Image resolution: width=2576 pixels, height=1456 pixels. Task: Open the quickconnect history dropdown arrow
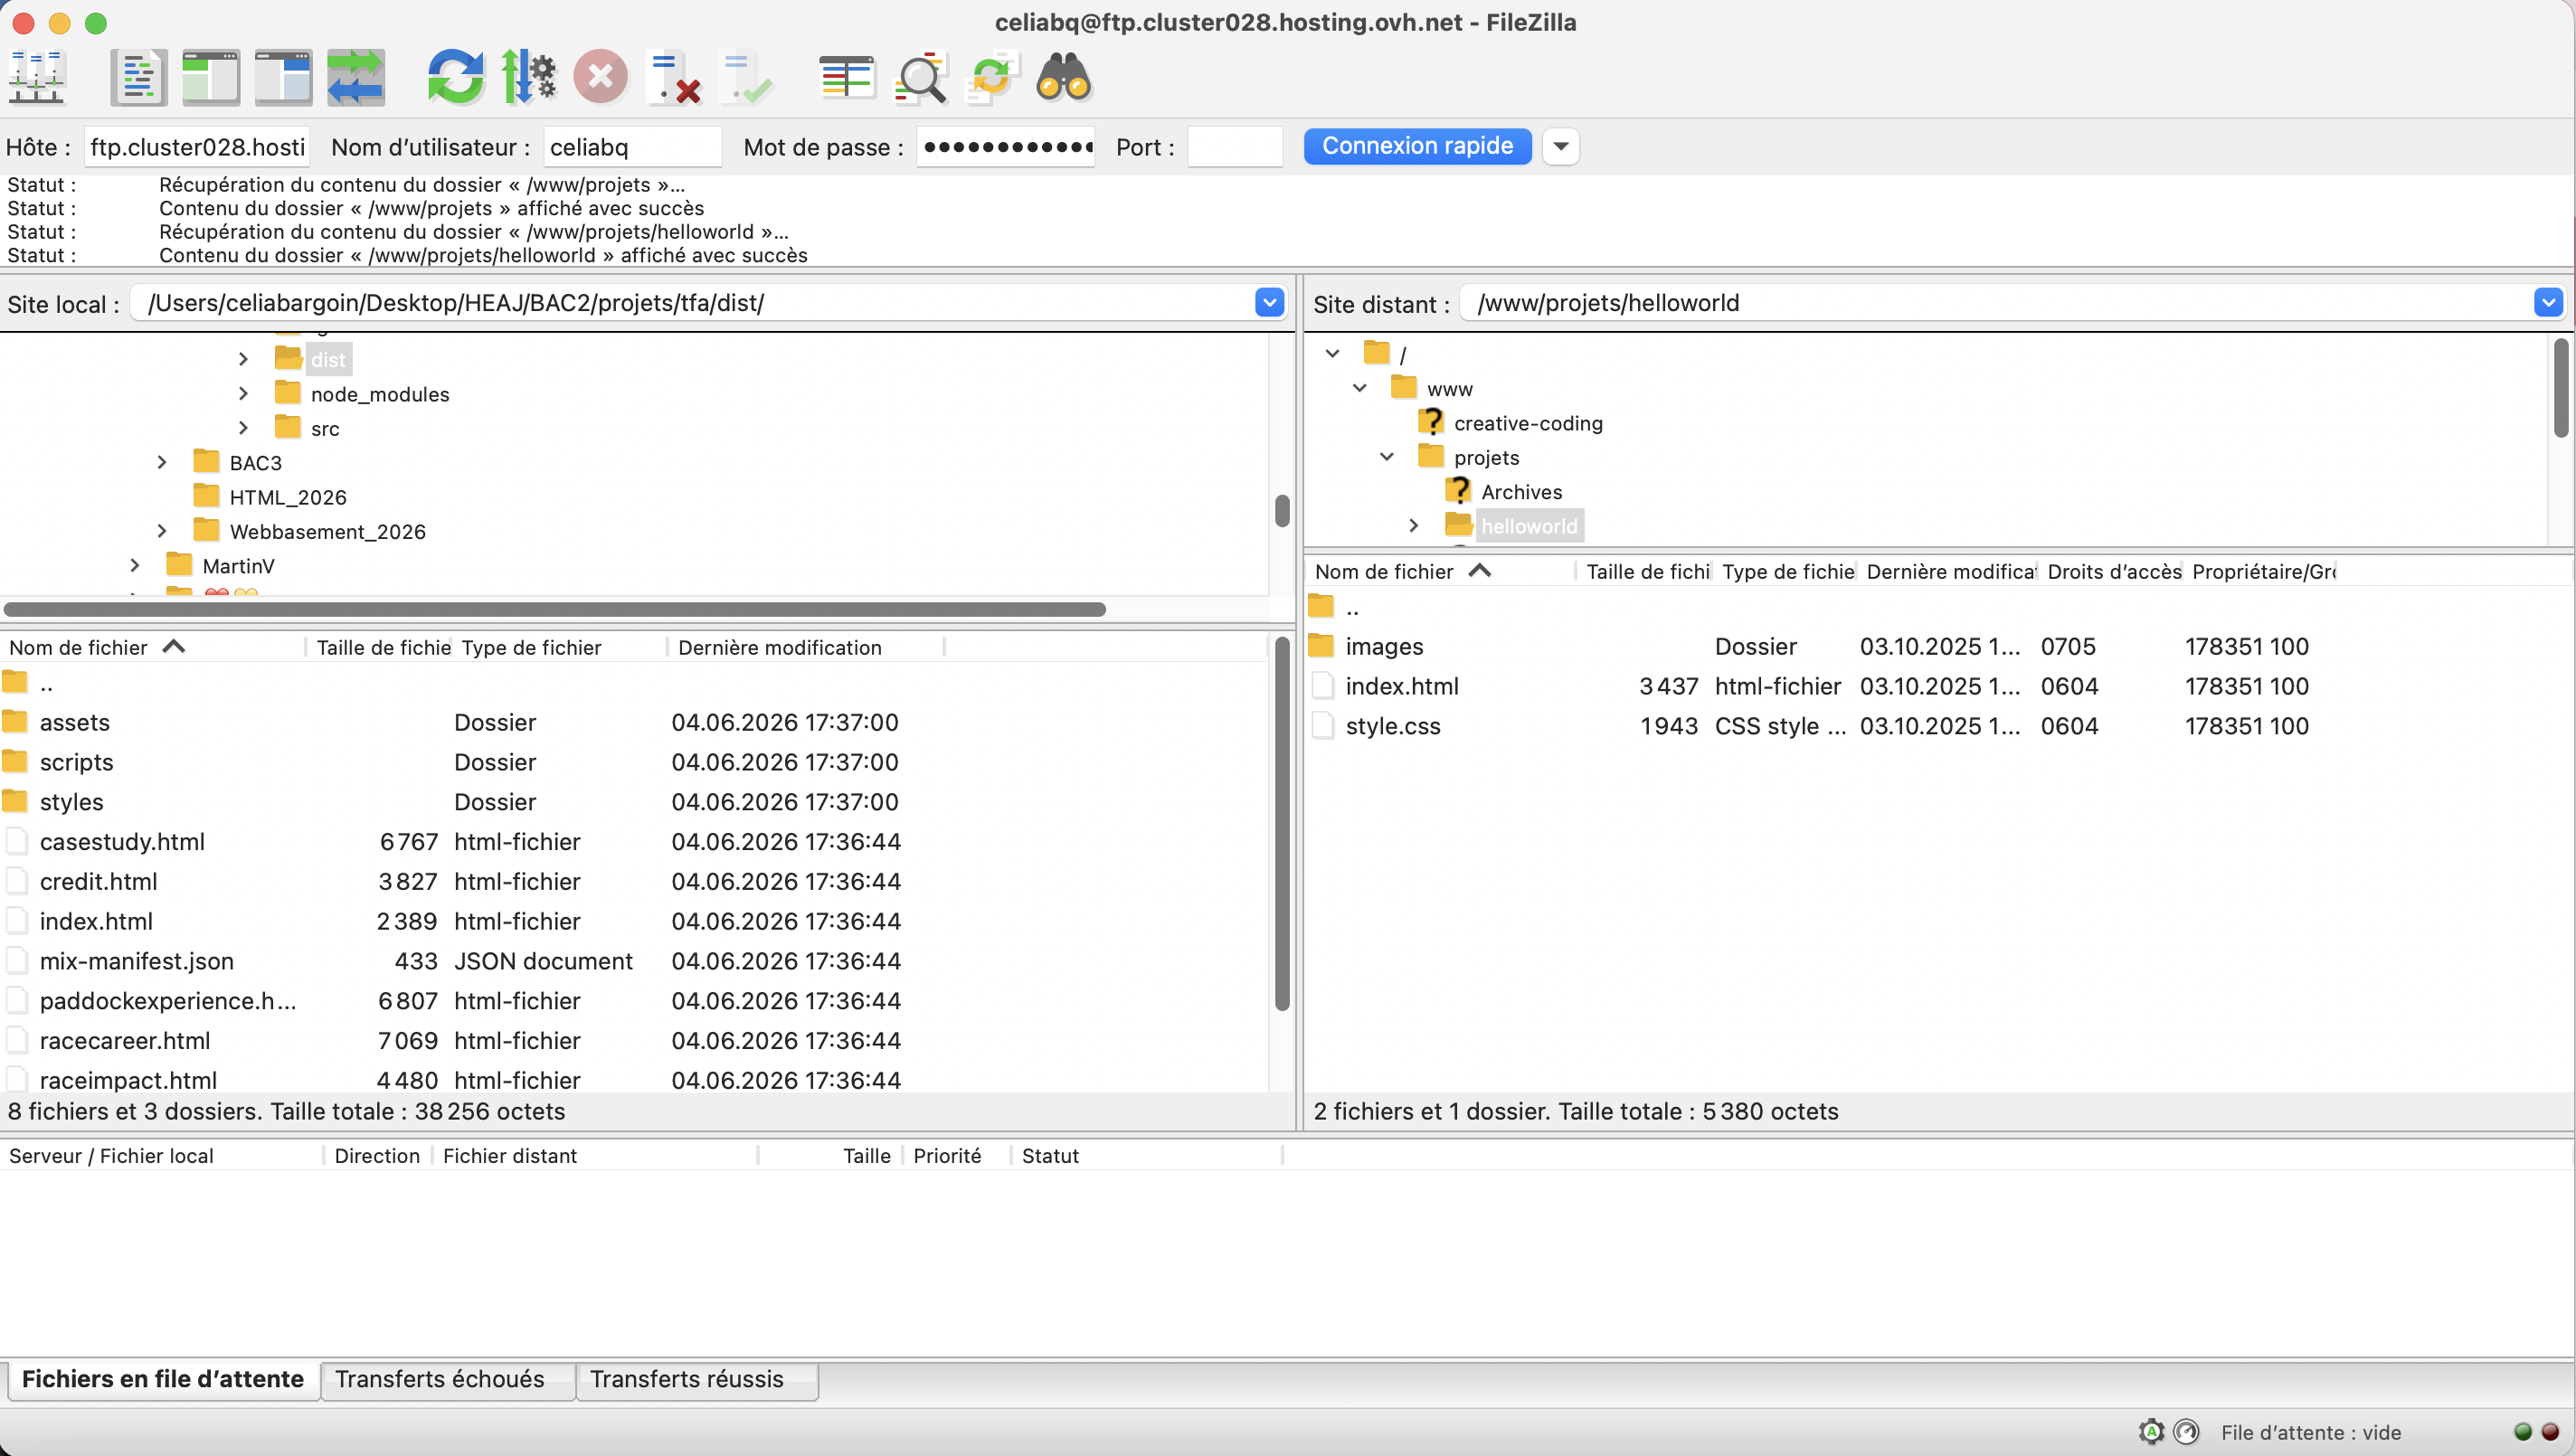pos(1560,146)
